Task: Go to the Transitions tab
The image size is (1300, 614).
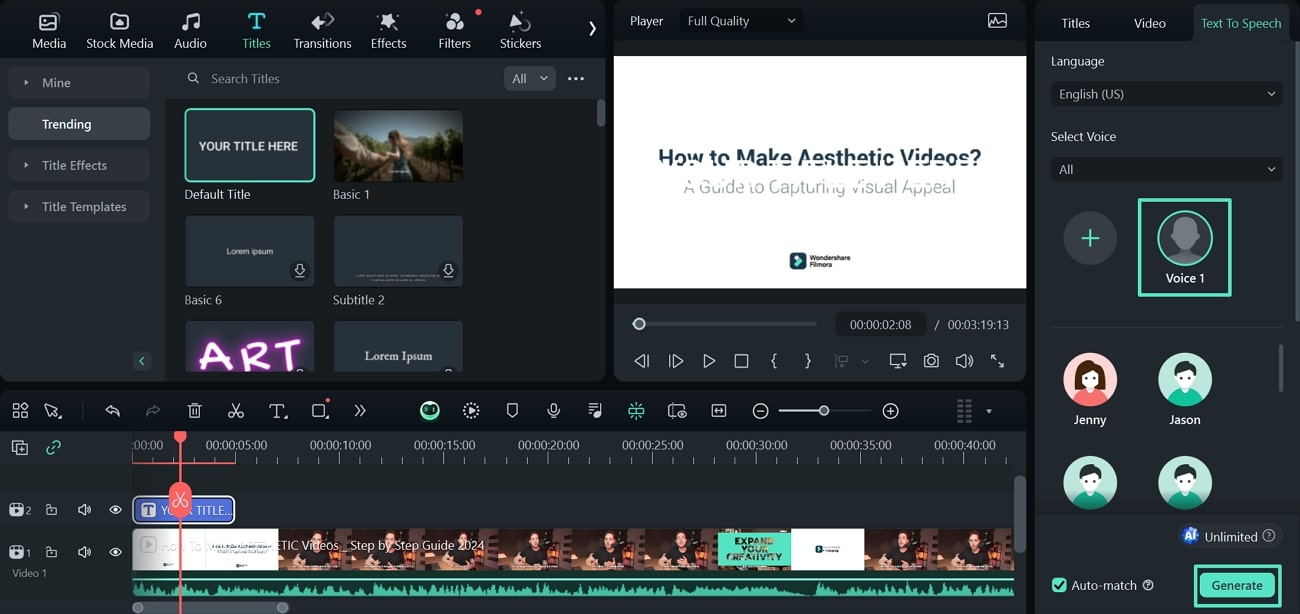Action: 322,30
